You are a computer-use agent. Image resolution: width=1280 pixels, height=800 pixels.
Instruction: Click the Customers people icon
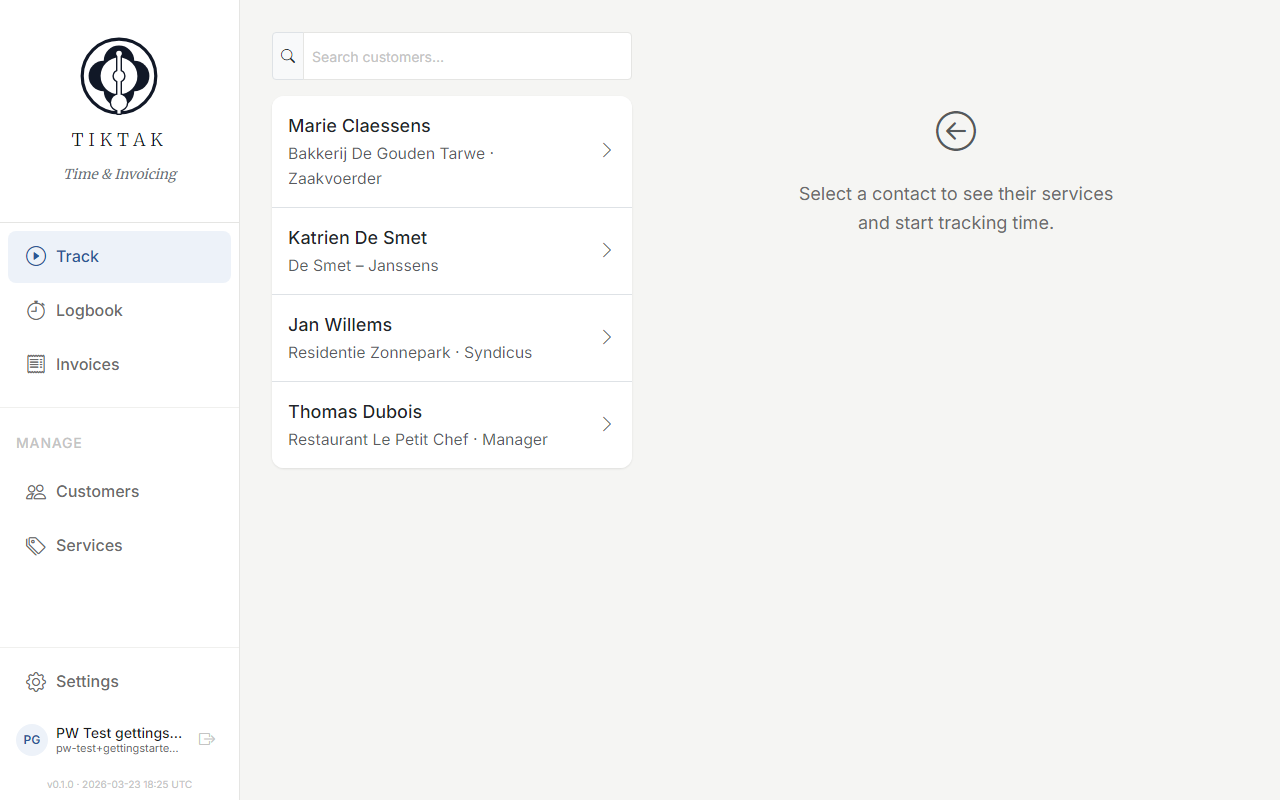point(36,491)
